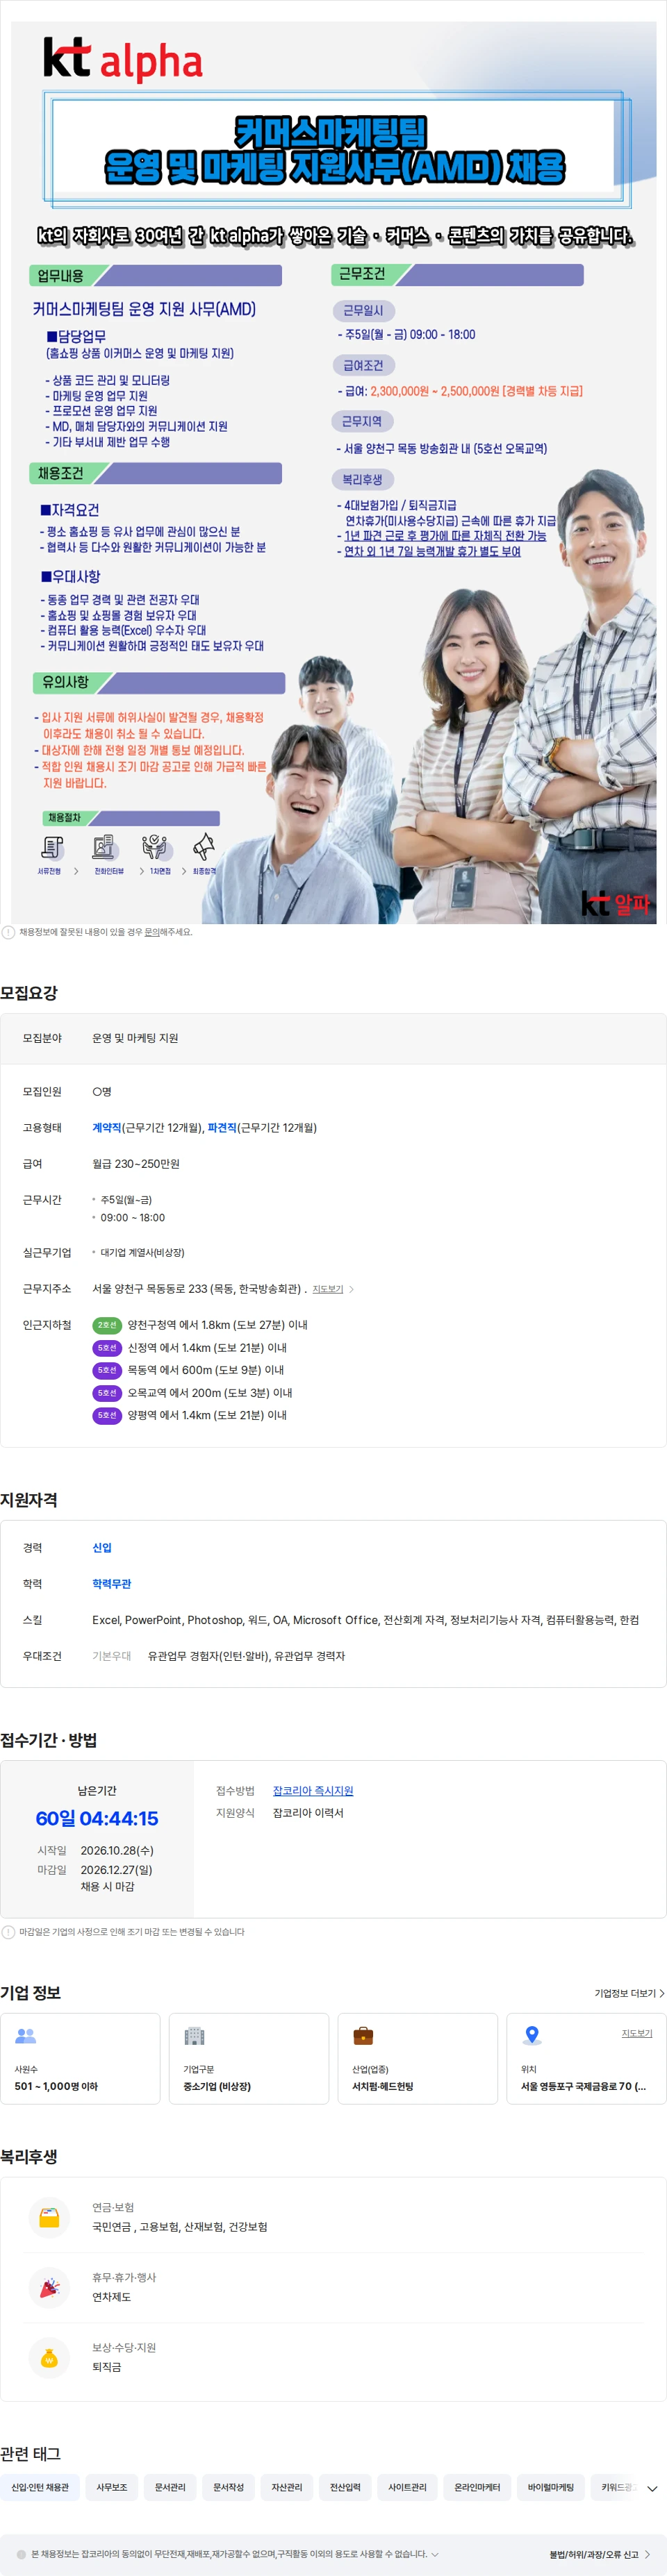
Task: Click the 시작일 2026.10.28(수) date
Action: (x=117, y=1851)
